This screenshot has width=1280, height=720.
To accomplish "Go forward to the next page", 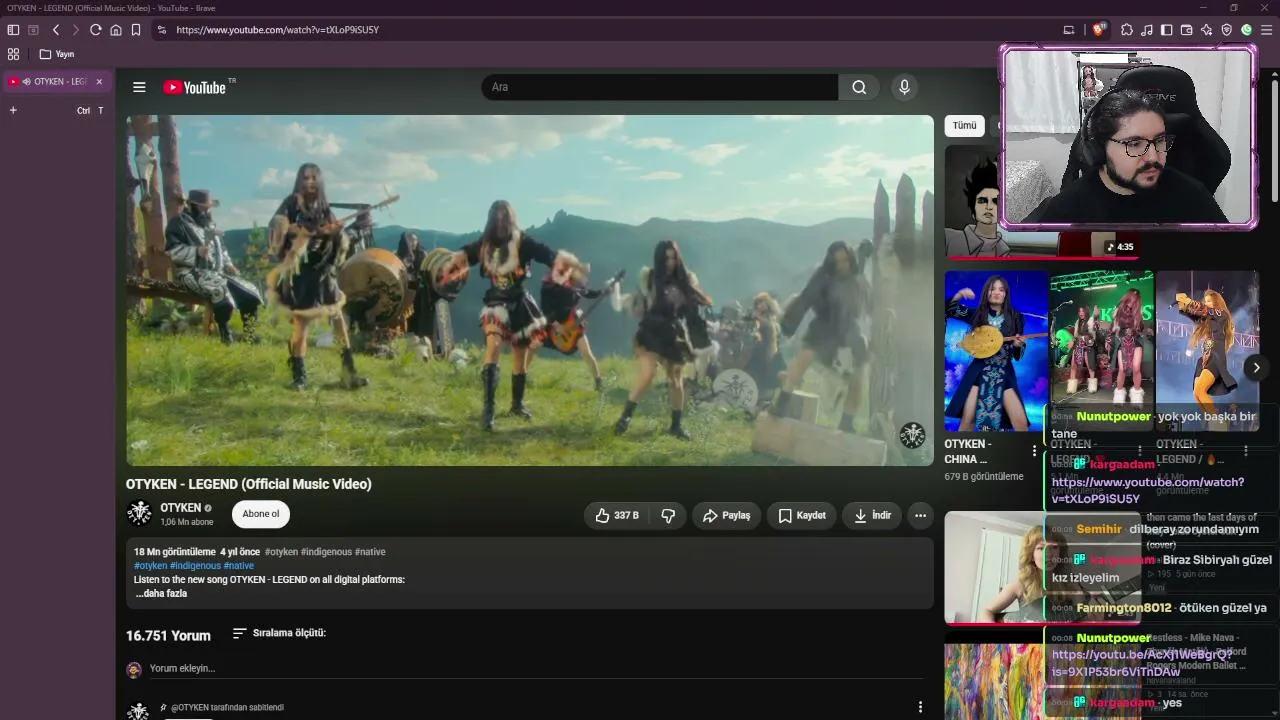I will 75,30.
